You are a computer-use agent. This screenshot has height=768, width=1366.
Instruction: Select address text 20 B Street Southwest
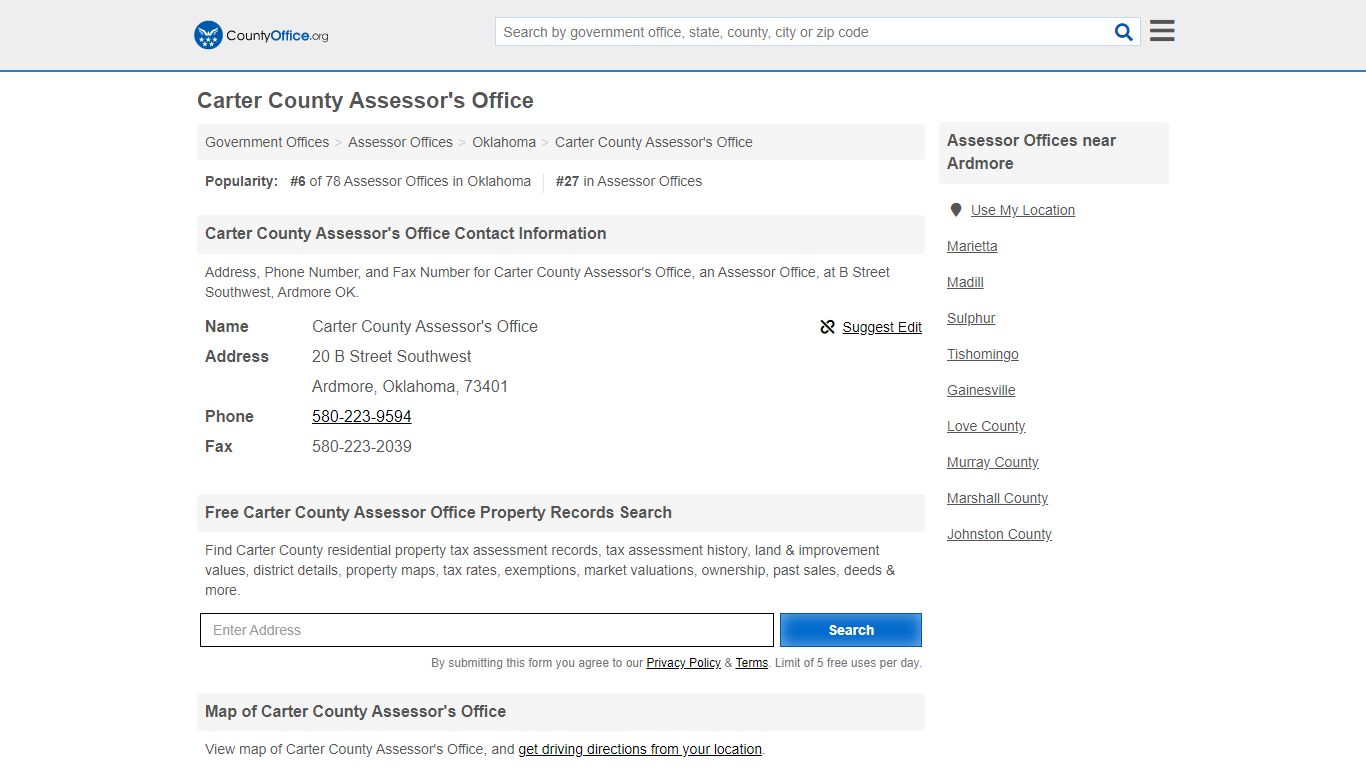(392, 356)
